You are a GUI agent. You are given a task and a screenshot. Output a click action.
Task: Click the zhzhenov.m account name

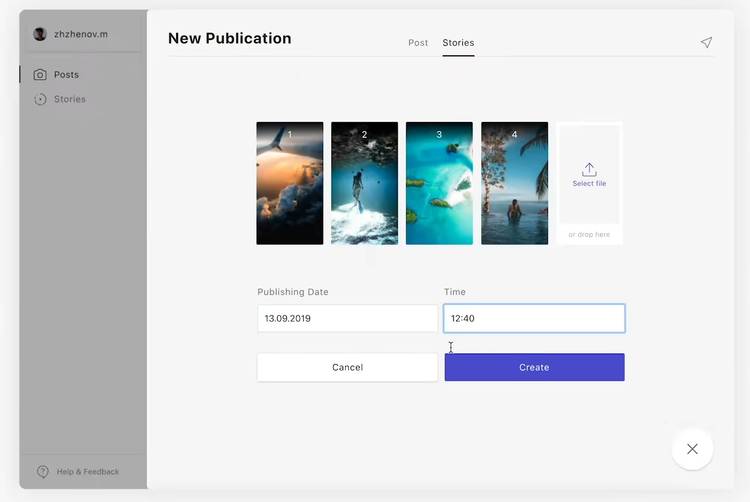click(81, 34)
